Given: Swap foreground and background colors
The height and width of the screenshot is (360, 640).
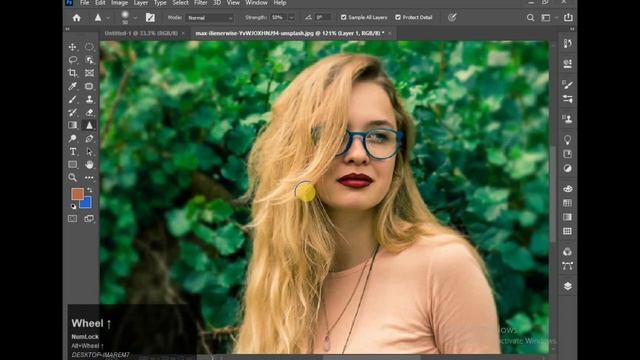Looking at the screenshot, I should pyautogui.click(x=89, y=190).
